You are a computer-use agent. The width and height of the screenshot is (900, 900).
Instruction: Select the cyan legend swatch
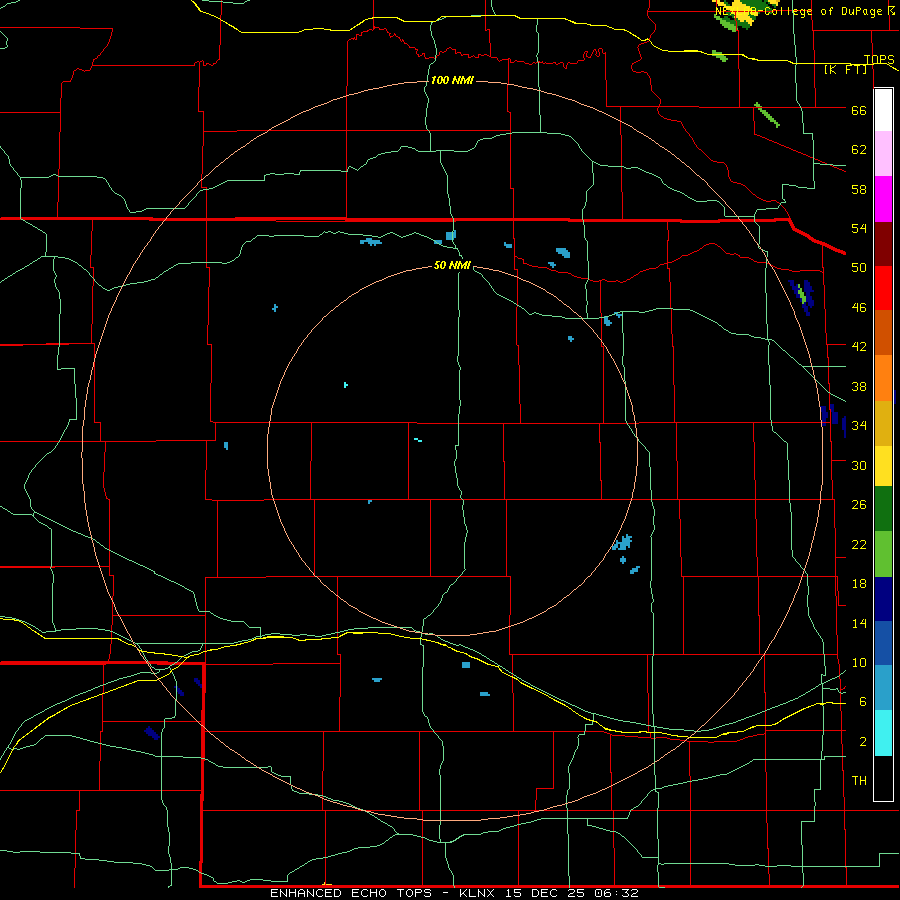pyautogui.click(x=883, y=733)
